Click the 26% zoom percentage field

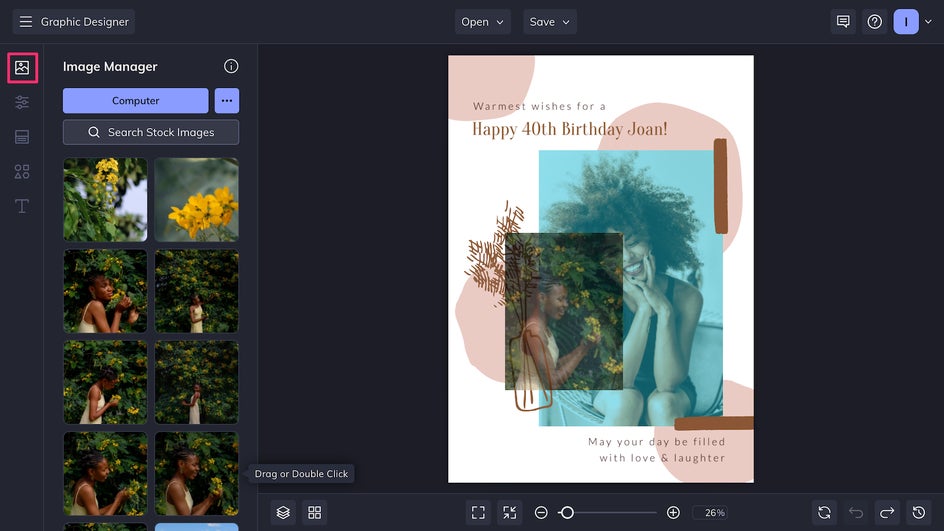tap(710, 512)
